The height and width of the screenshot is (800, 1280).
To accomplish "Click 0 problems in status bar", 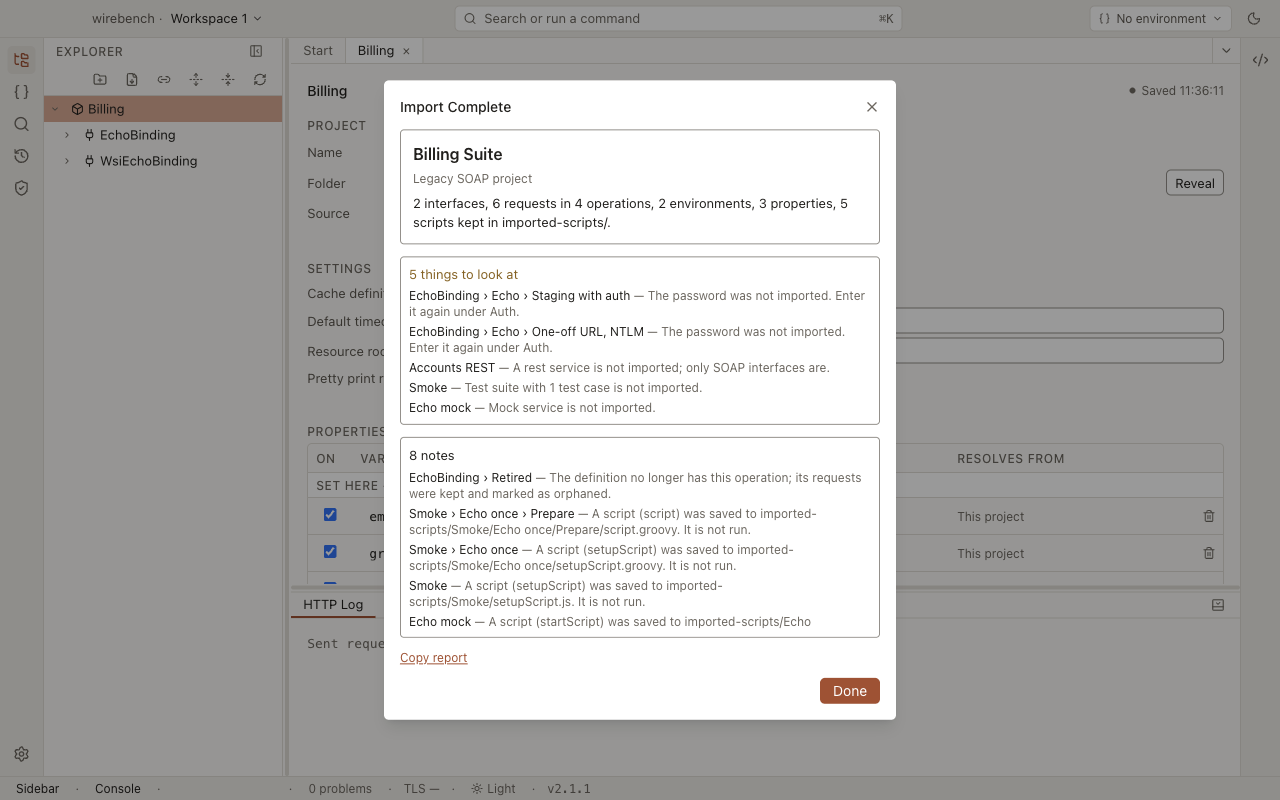I will [x=340, y=789].
